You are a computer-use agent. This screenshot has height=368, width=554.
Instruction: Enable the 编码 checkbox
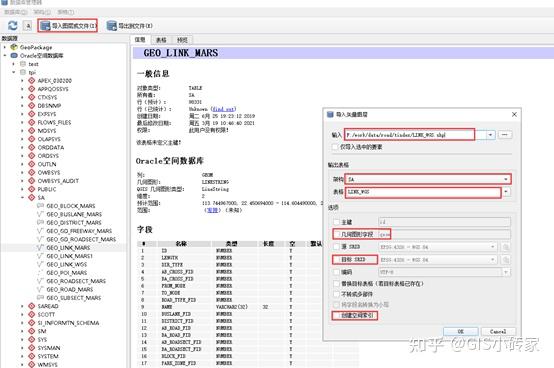click(337, 272)
